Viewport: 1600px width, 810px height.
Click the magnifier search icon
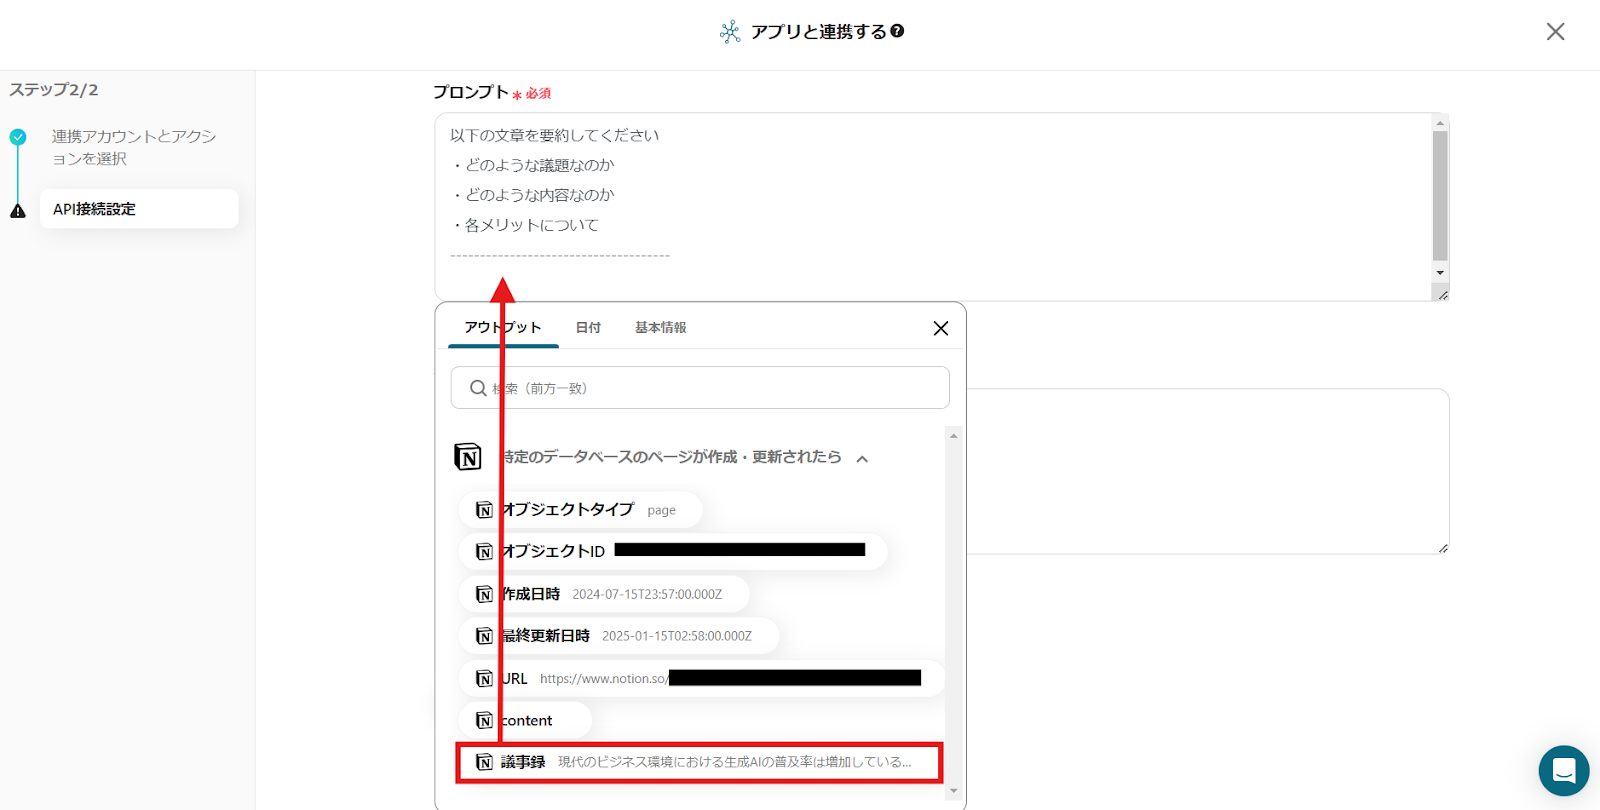click(478, 388)
